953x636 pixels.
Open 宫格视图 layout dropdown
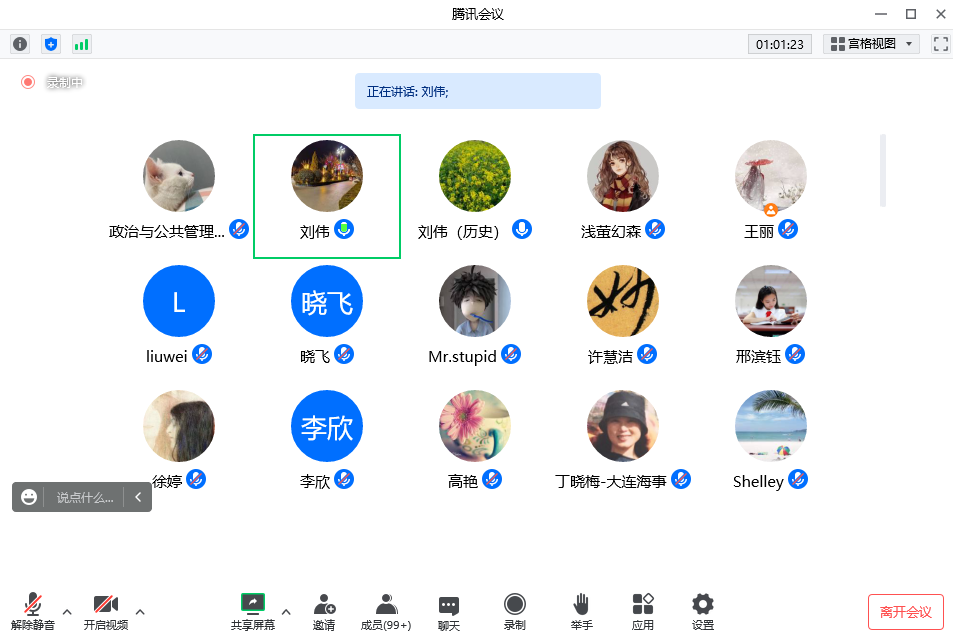[871, 44]
